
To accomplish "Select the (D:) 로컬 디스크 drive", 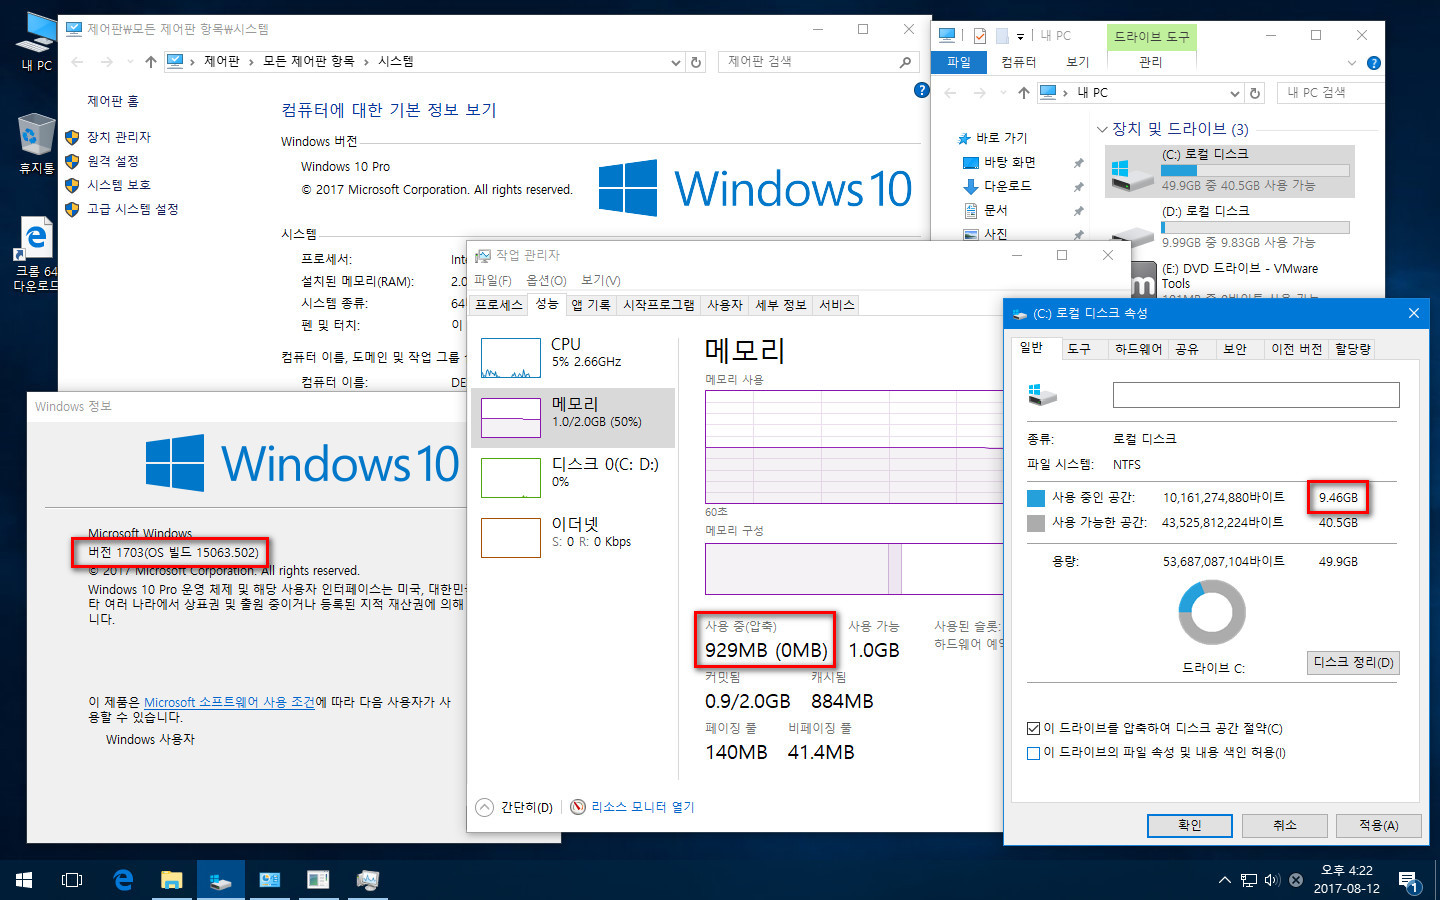I will (1230, 226).
